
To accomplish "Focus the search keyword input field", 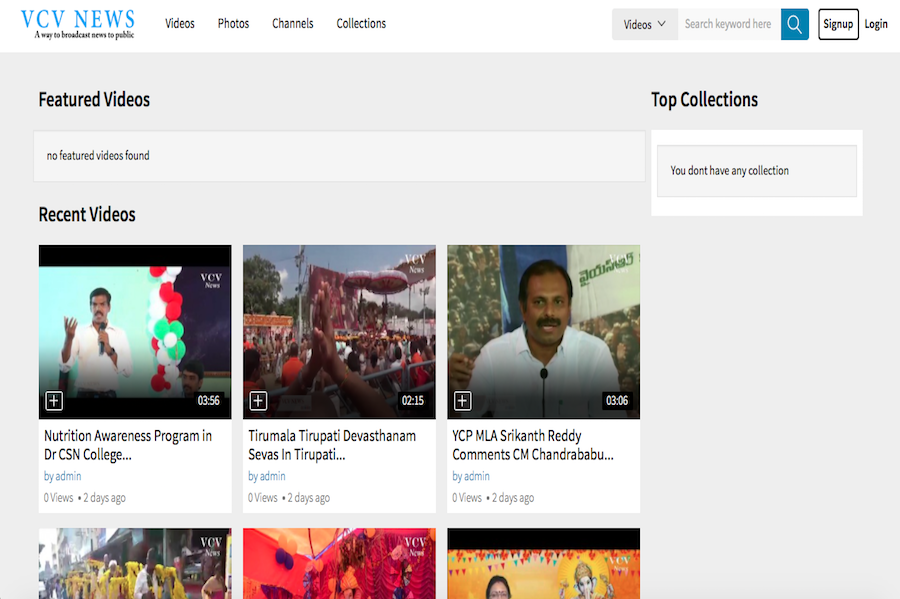I will click(x=728, y=24).
